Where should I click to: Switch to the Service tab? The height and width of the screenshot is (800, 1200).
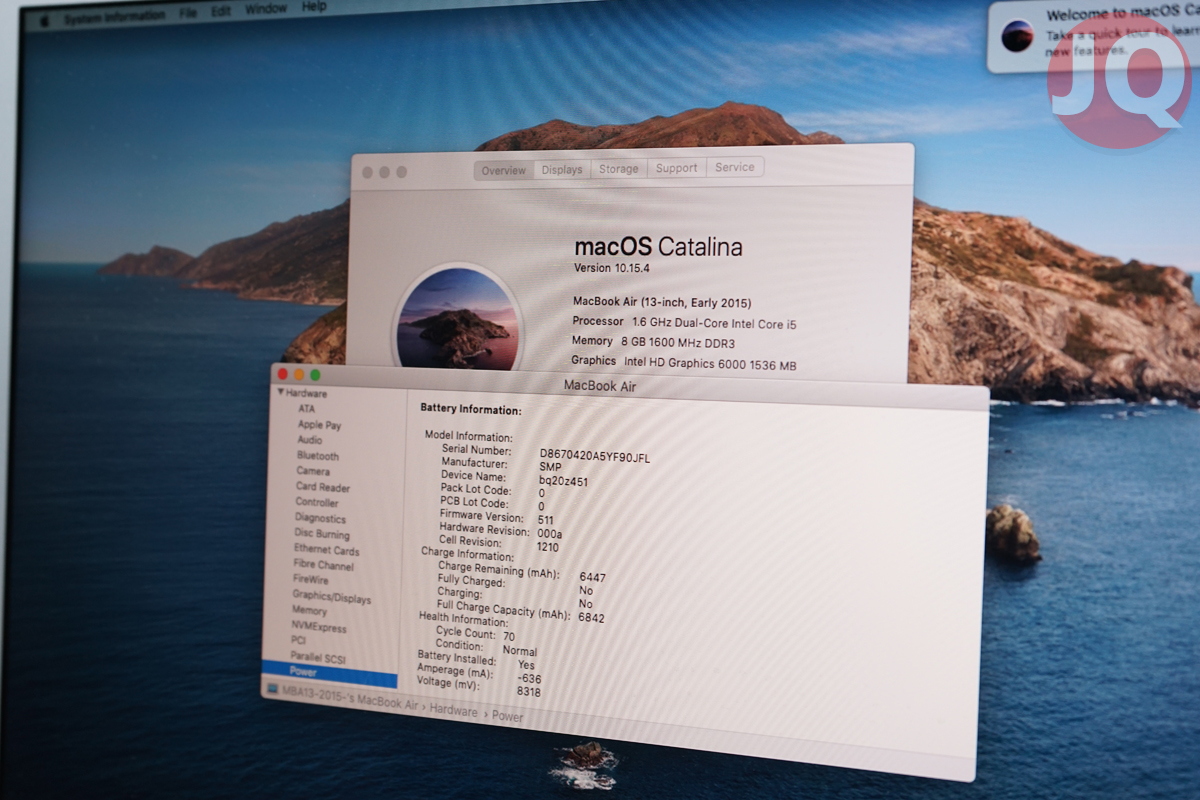point(735,167)
